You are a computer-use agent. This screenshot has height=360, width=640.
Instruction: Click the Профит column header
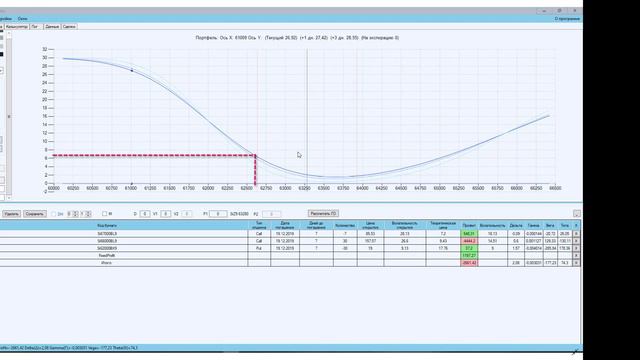click(469, 225)
